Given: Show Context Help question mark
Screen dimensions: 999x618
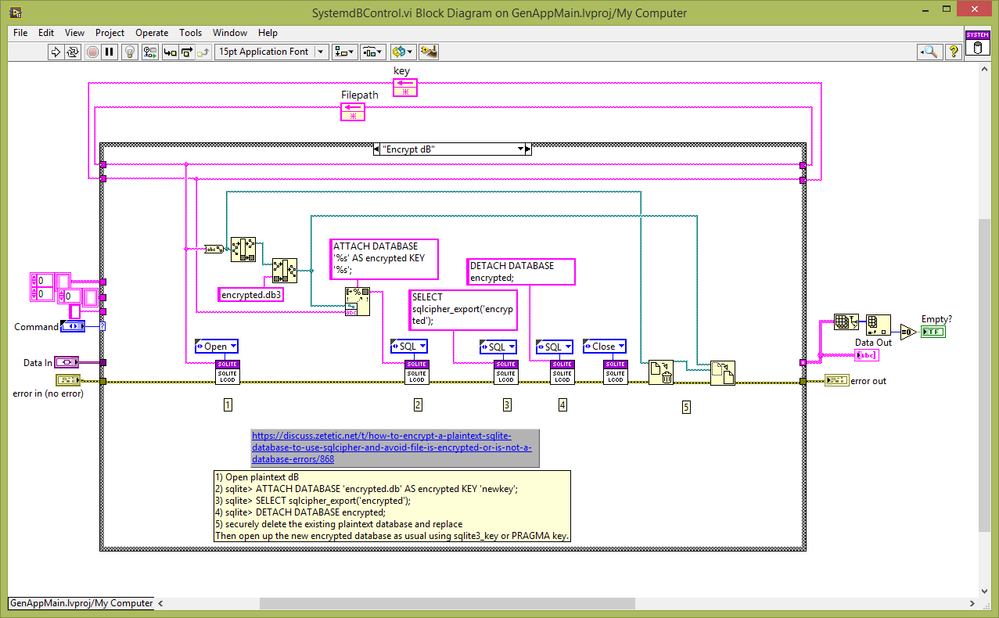Looking at the screenshot, I should [954, 51].
